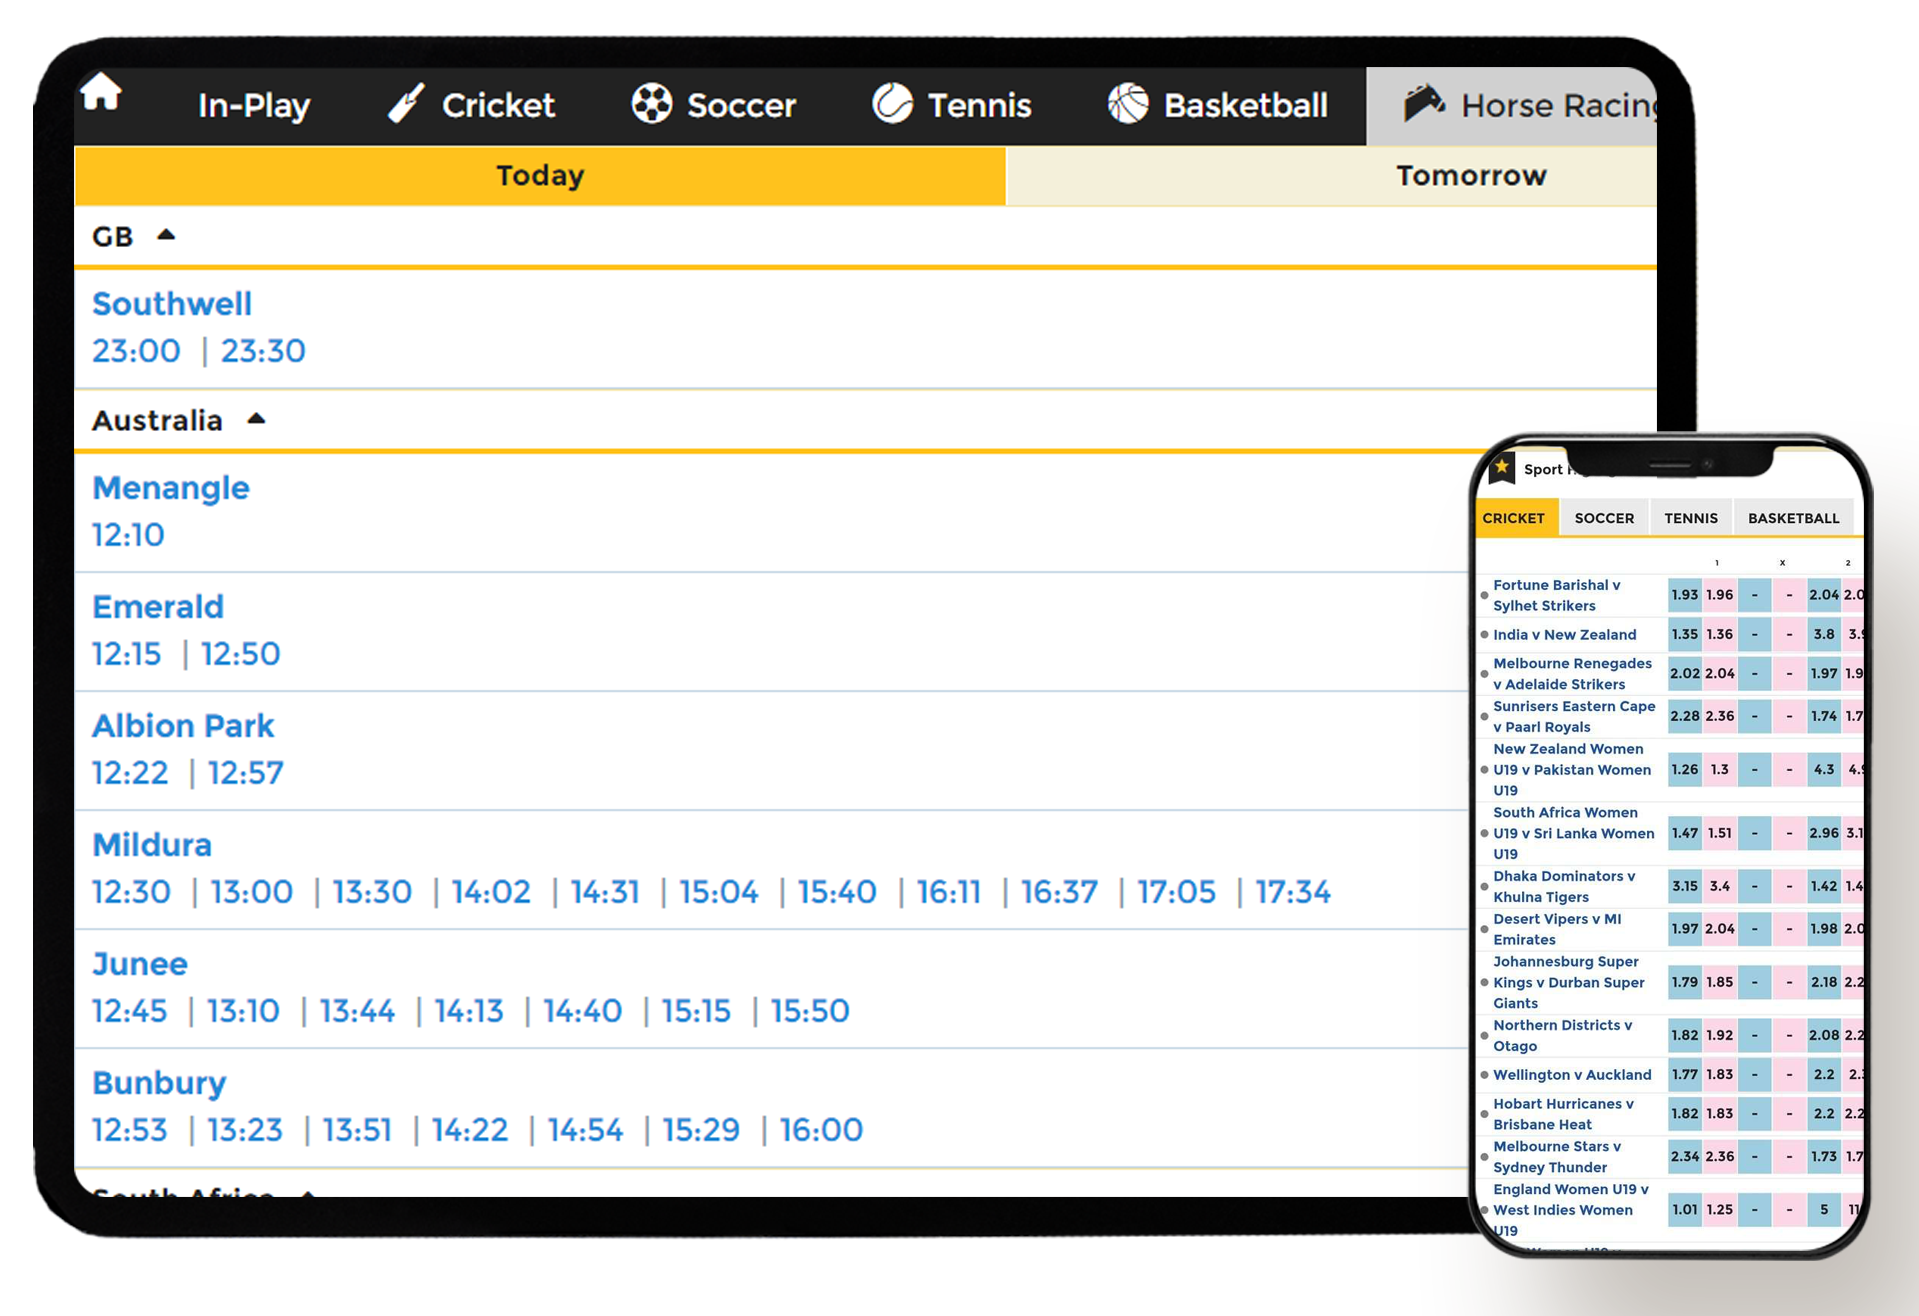Click the basketball icon

[x=1128, y=104]
